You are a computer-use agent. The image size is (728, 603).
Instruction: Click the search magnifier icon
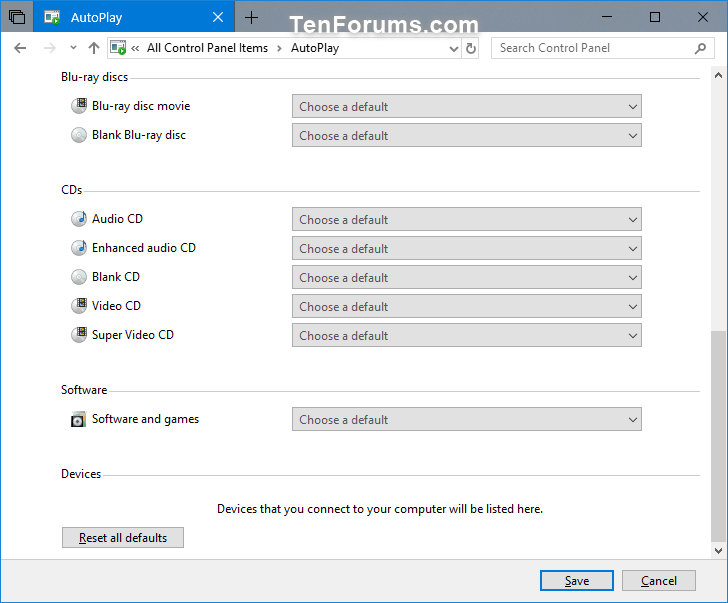(700, 48)
